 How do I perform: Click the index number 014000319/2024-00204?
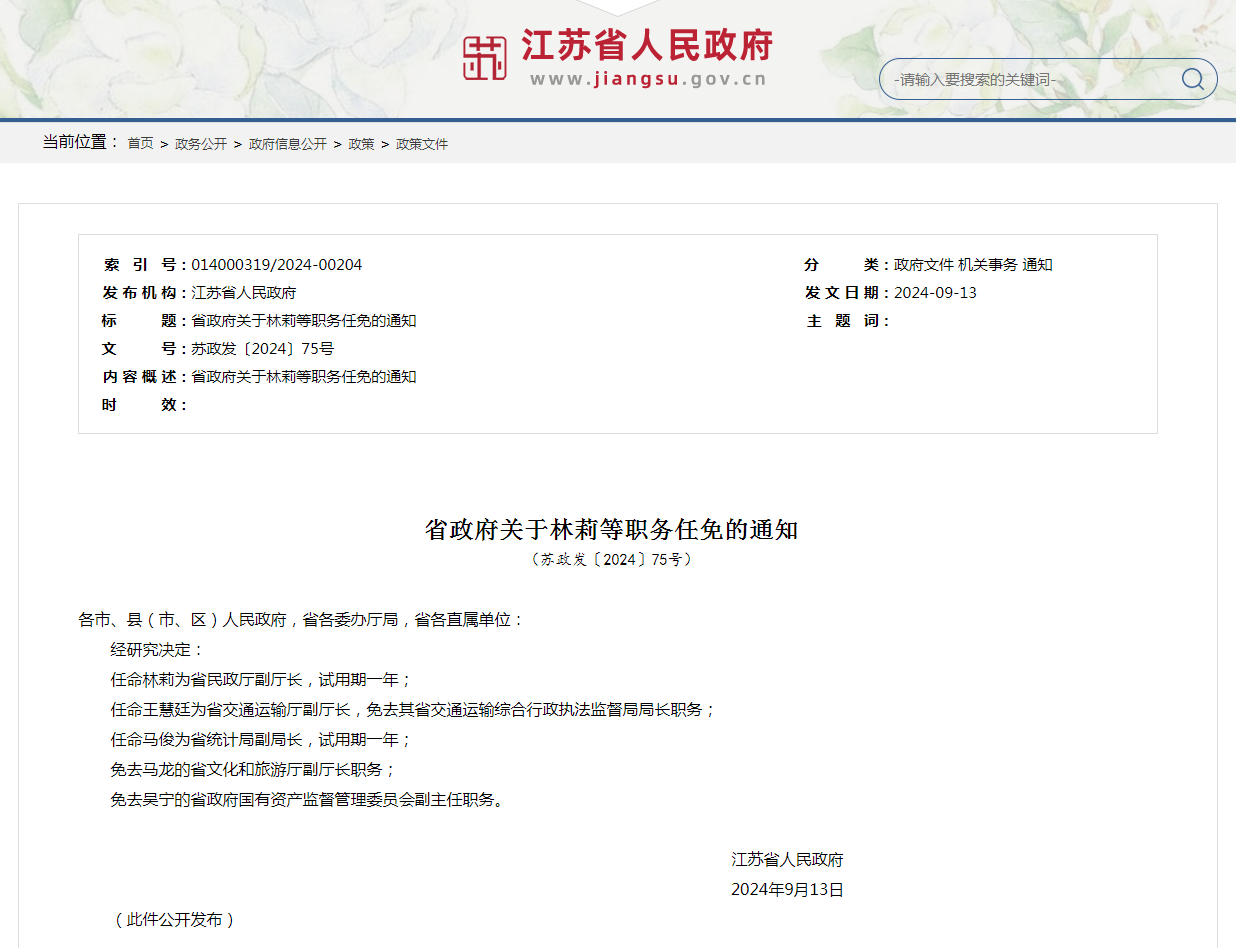click(x=277, y=265)
